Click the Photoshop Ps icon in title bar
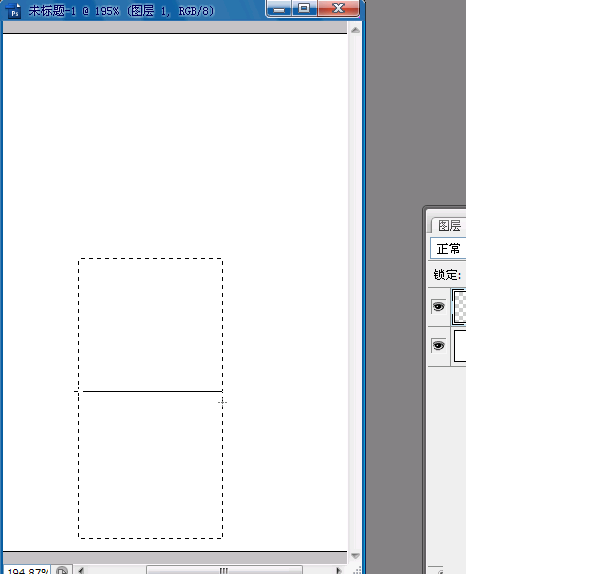This screenshot has width=595, height=574. coord(13,10)
